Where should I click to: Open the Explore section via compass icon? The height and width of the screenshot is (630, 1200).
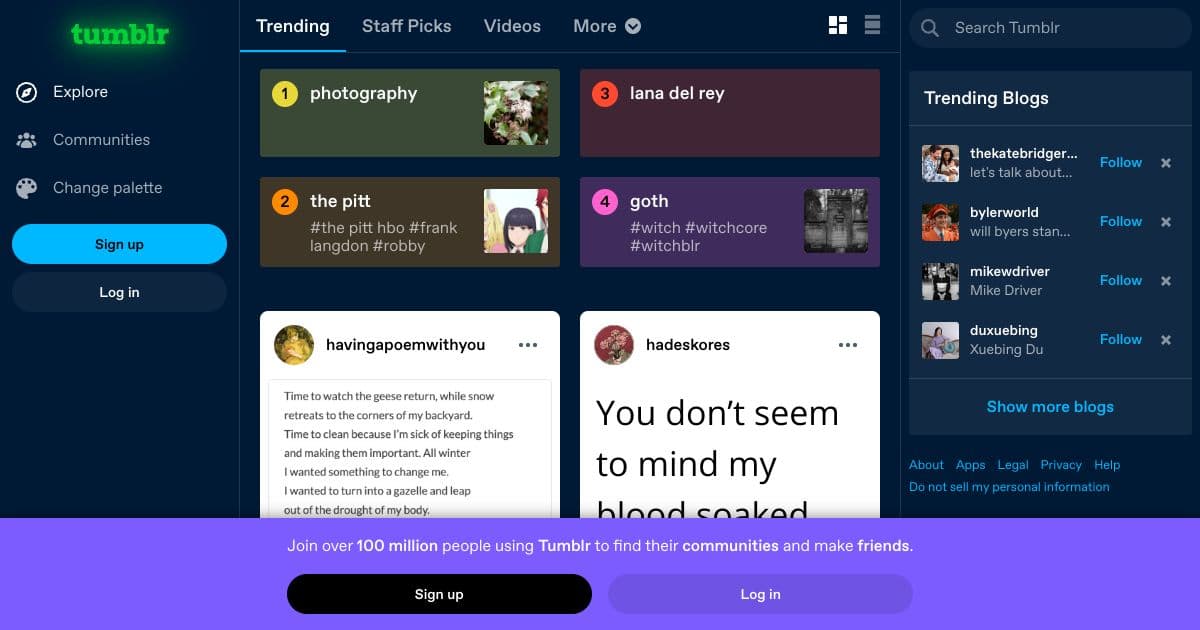(25, 91)
